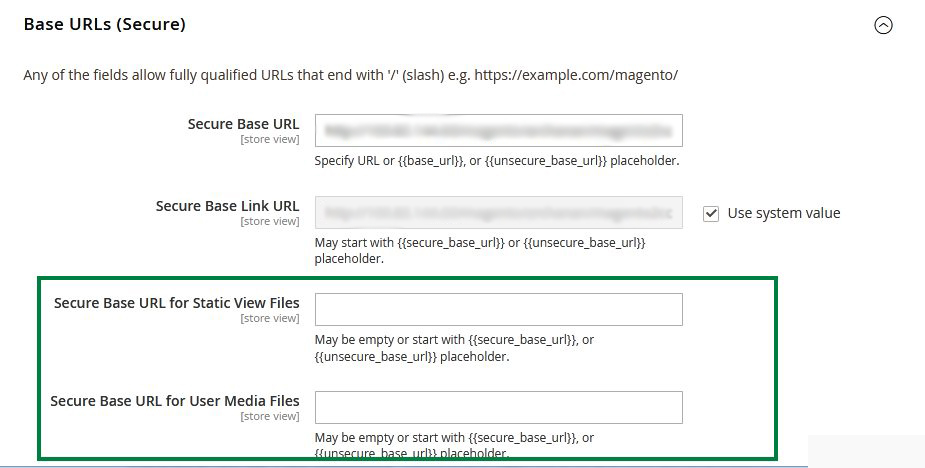This screenshot has width=925, height=468.
Task: Click the store view scope under User Media Files
Action: tap(269, 416)
